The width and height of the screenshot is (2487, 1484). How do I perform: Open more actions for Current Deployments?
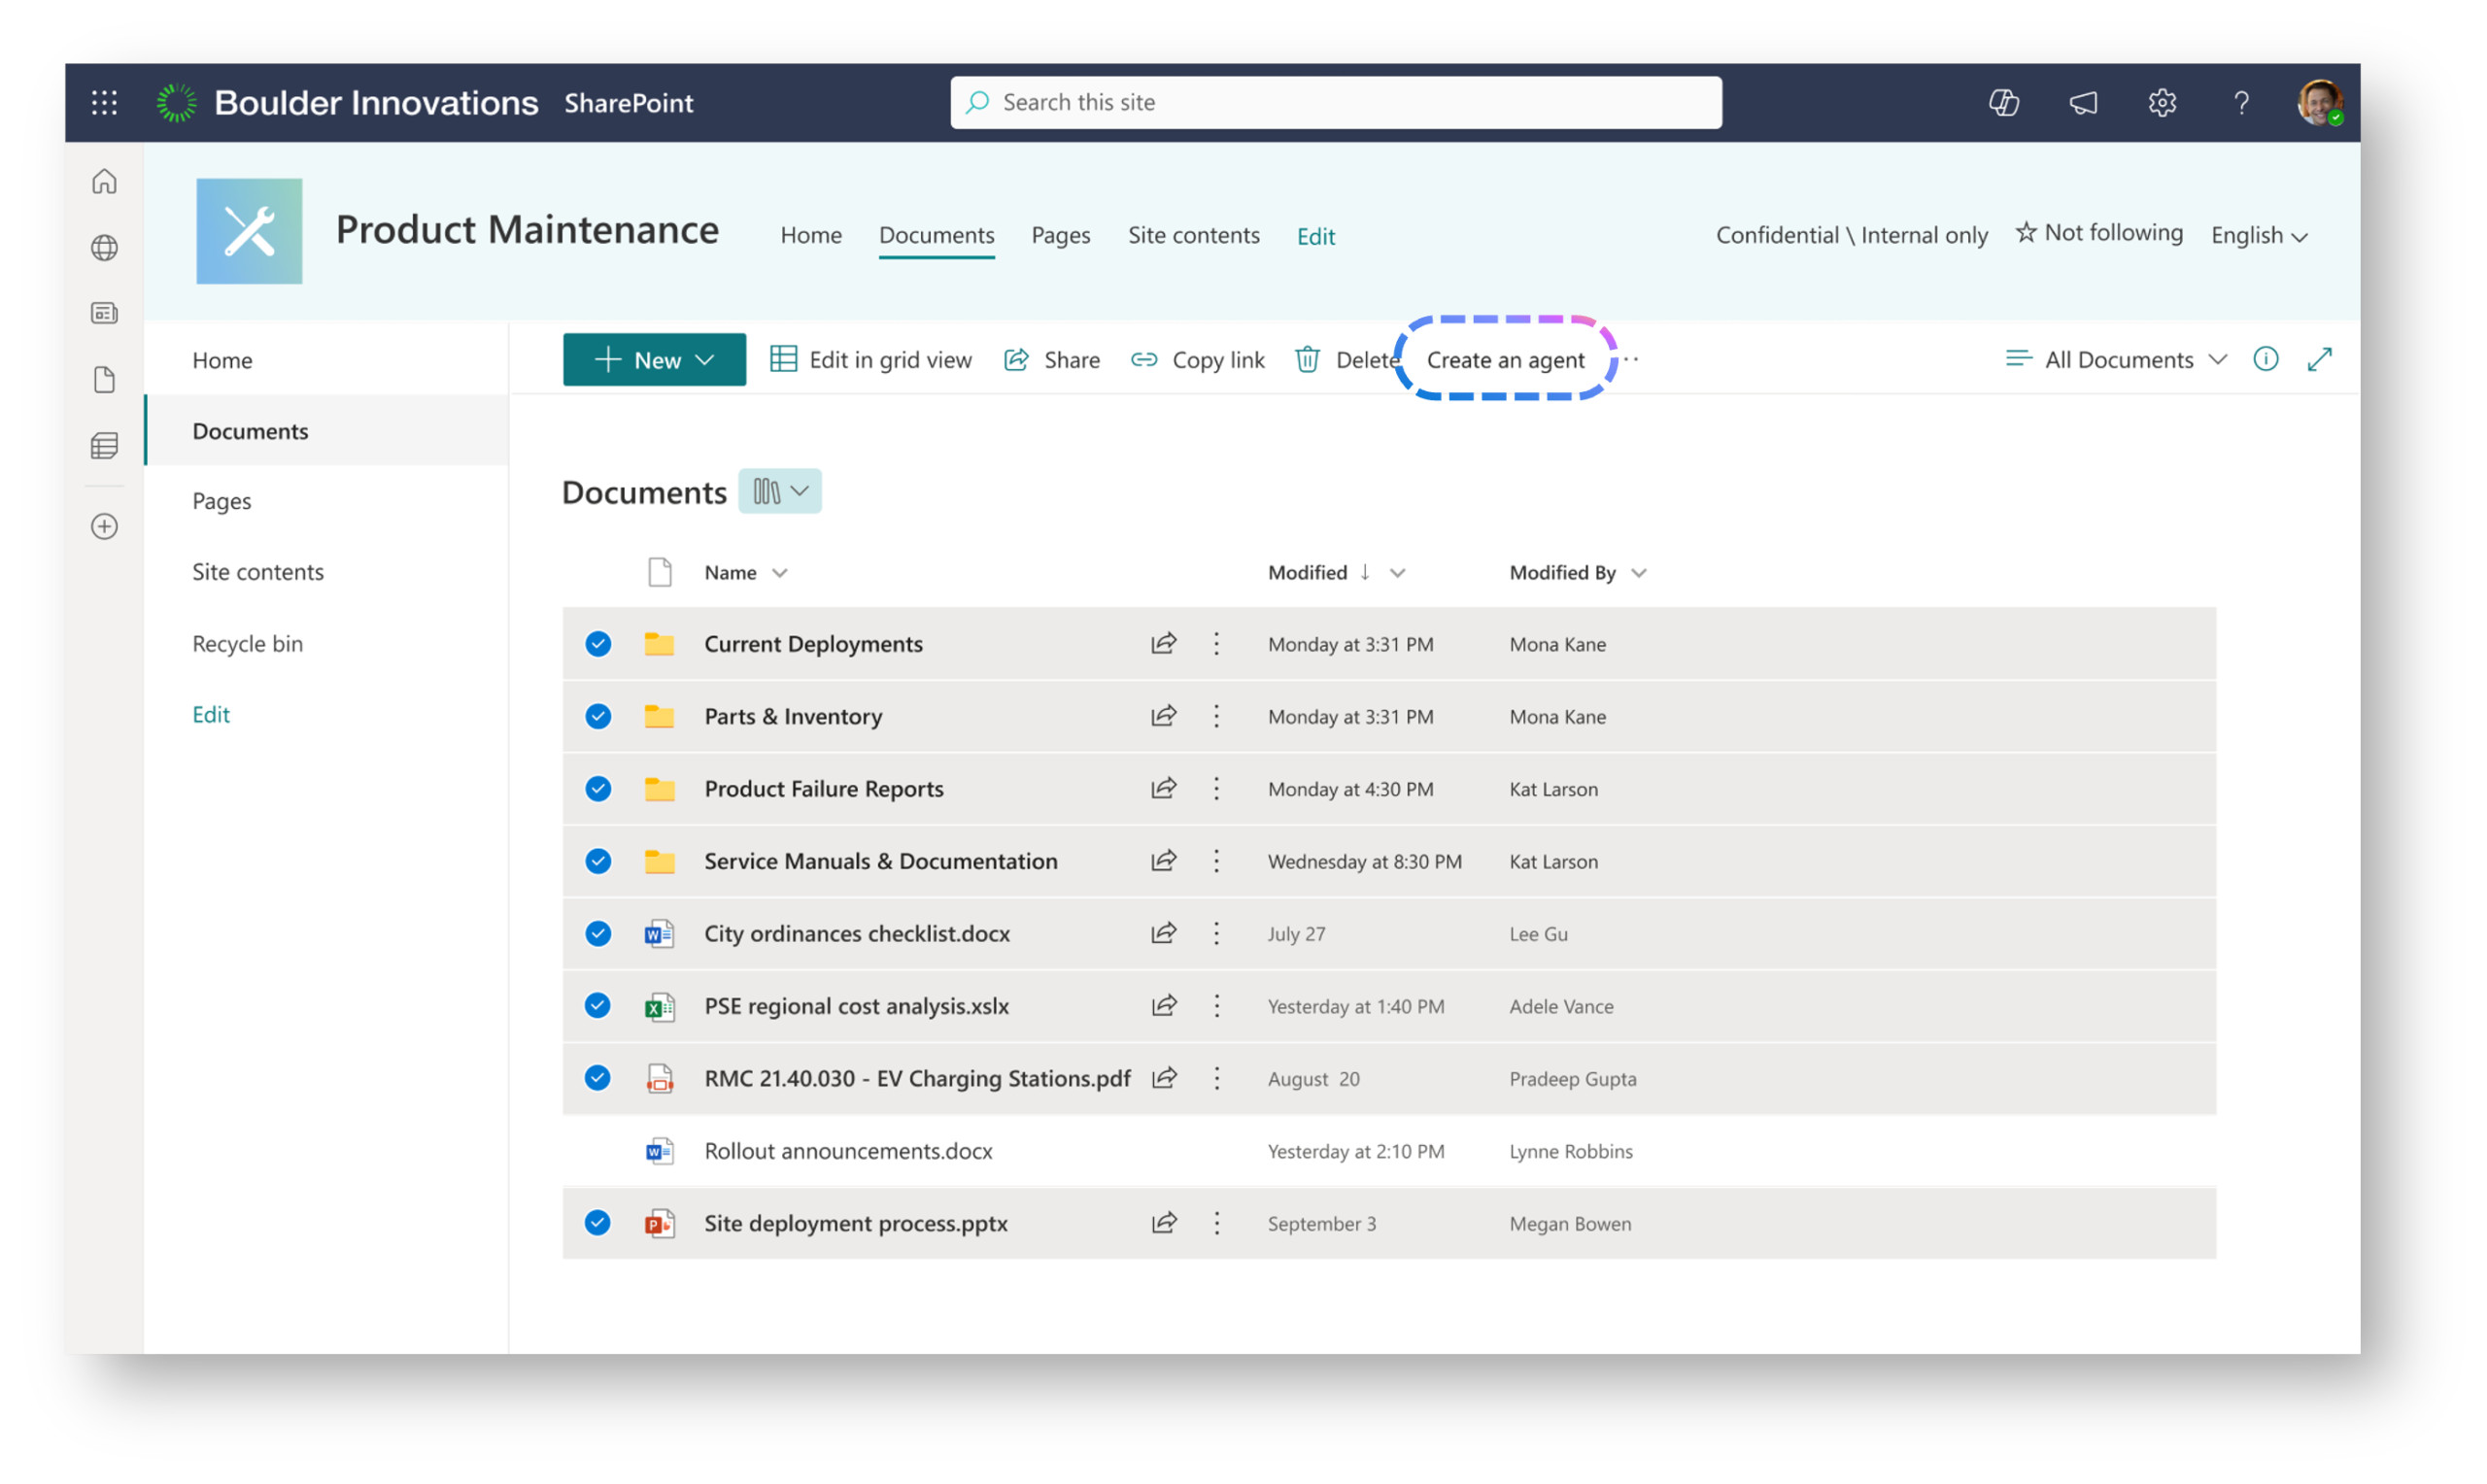tap(1216, 643)
